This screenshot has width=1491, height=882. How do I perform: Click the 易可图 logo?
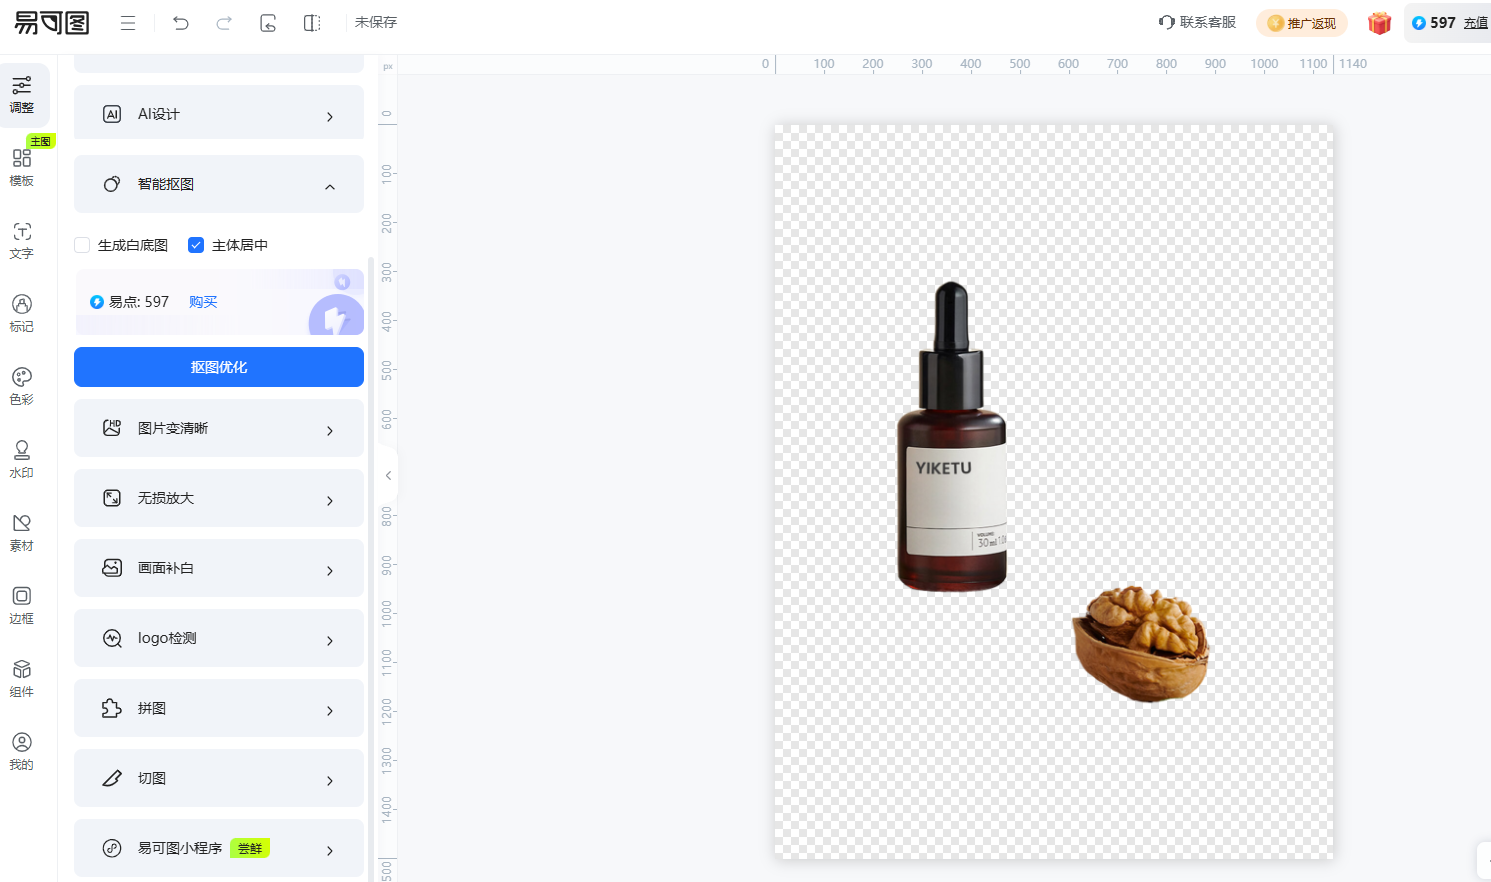(x=52, y=22)
